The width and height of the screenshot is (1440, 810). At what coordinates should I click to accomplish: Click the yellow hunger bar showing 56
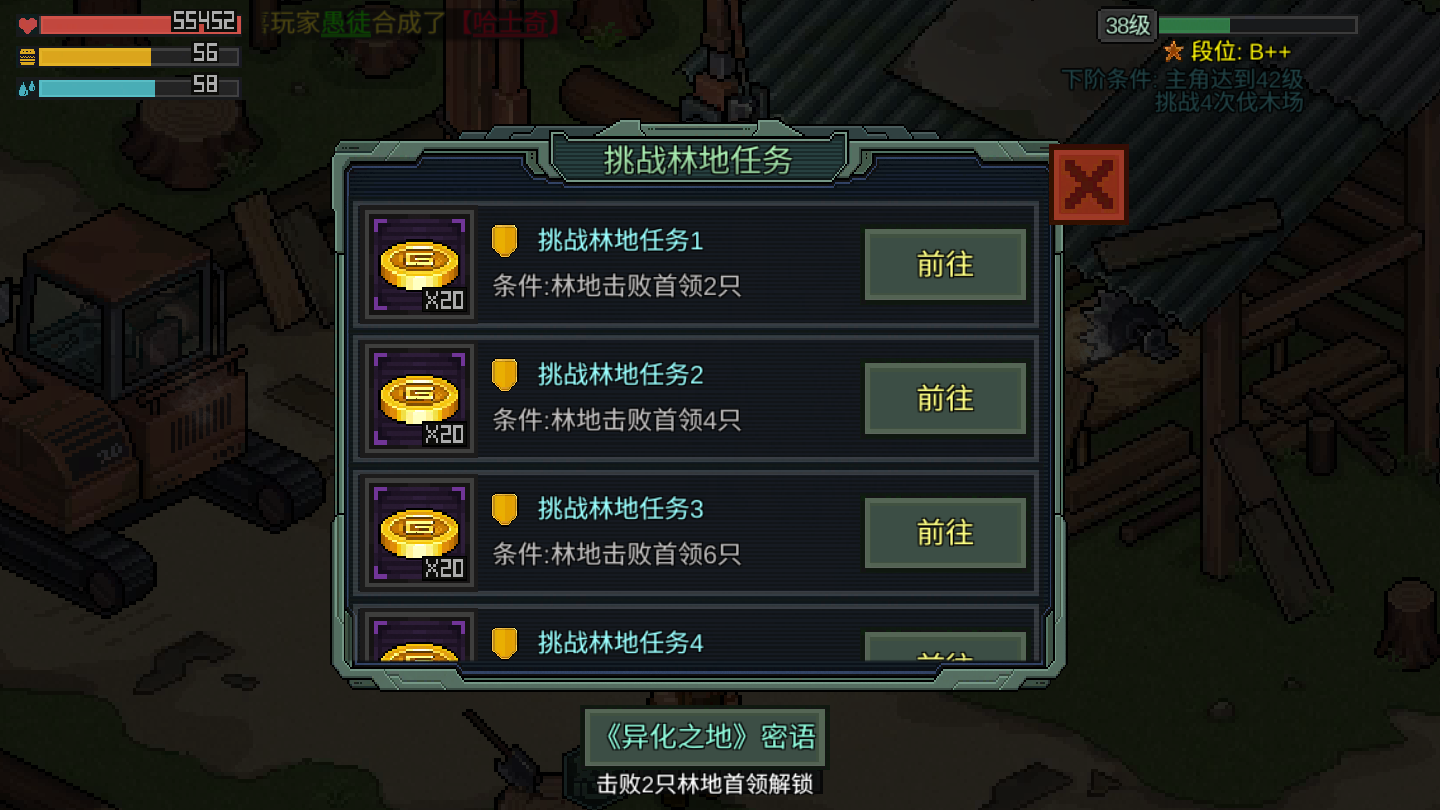140,56
